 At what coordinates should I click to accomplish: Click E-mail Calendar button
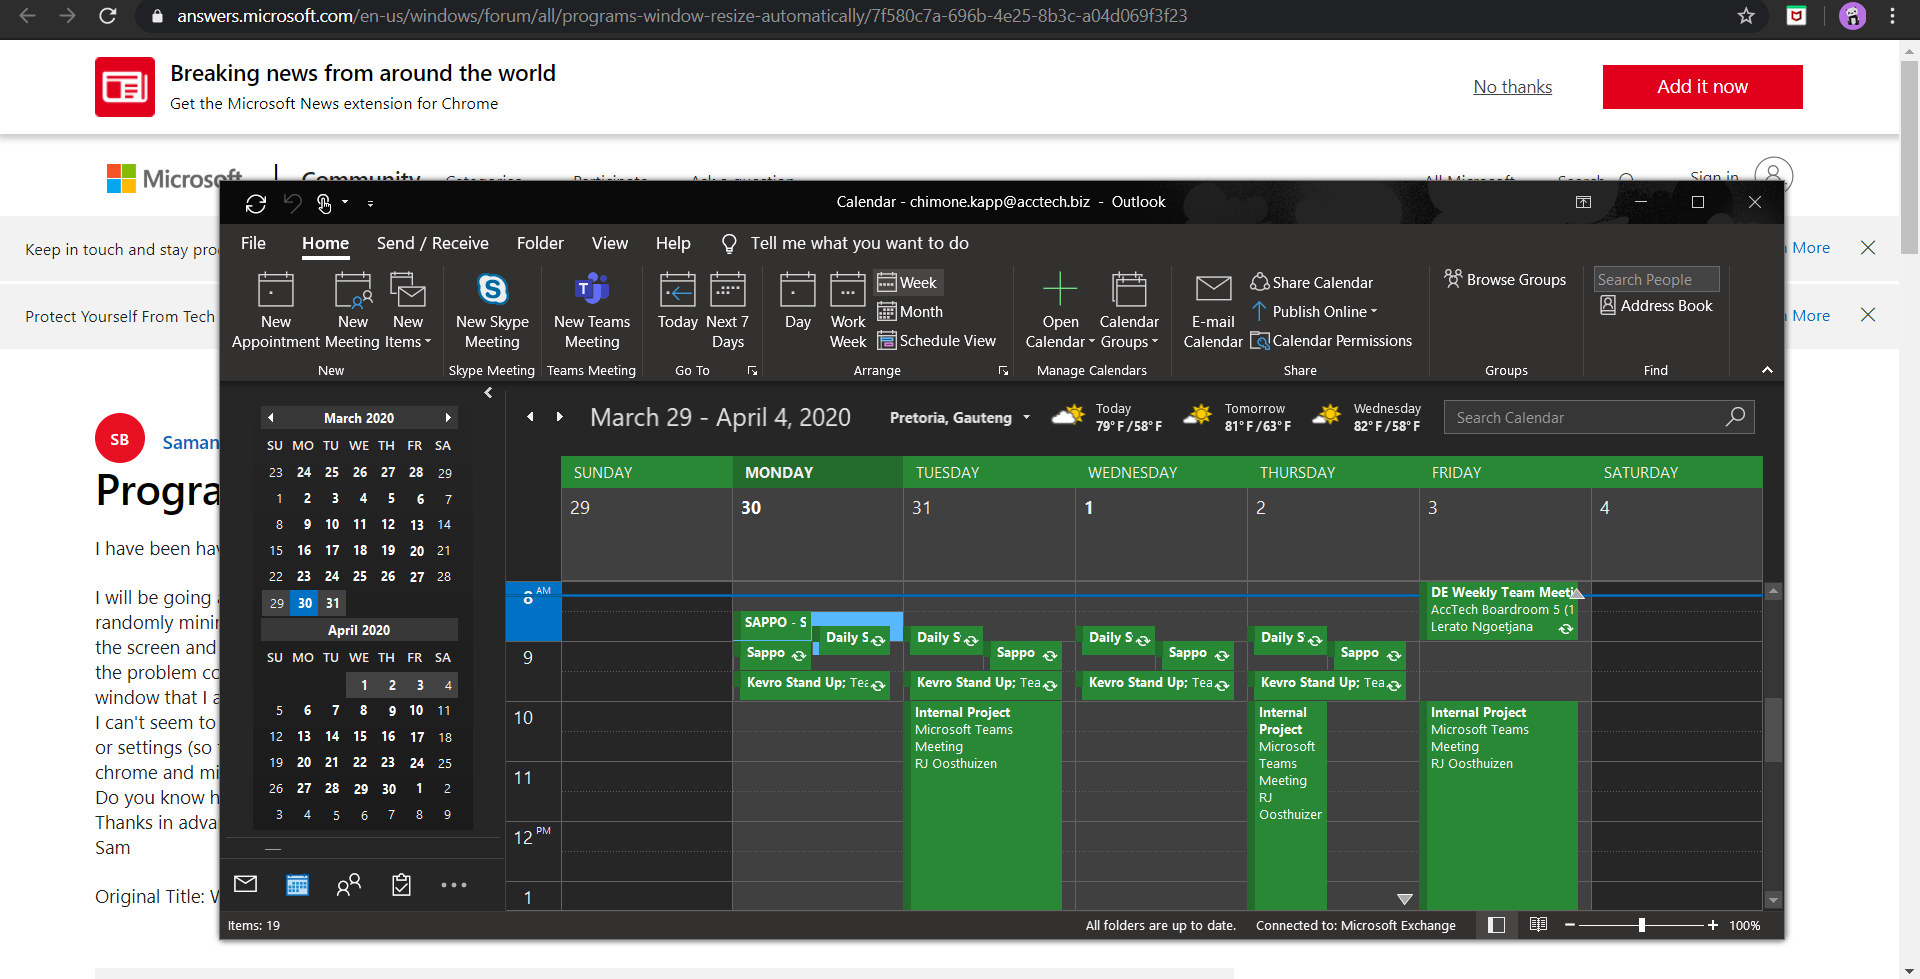[x=1213, y=311]
